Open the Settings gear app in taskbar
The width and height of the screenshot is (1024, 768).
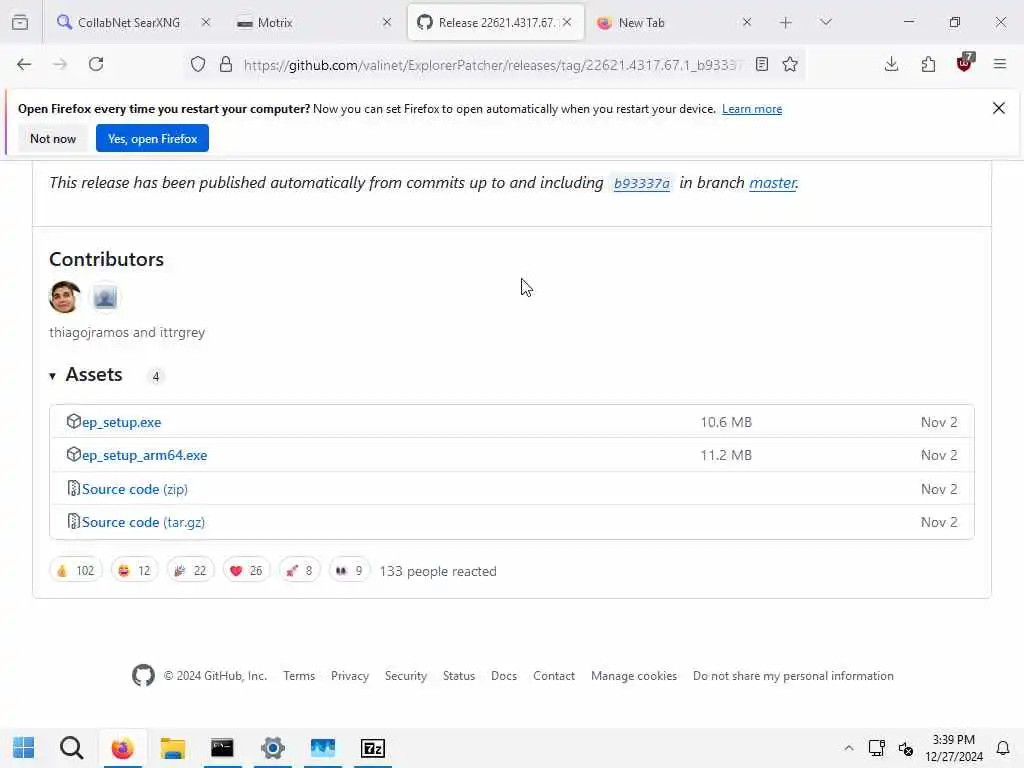273,748
